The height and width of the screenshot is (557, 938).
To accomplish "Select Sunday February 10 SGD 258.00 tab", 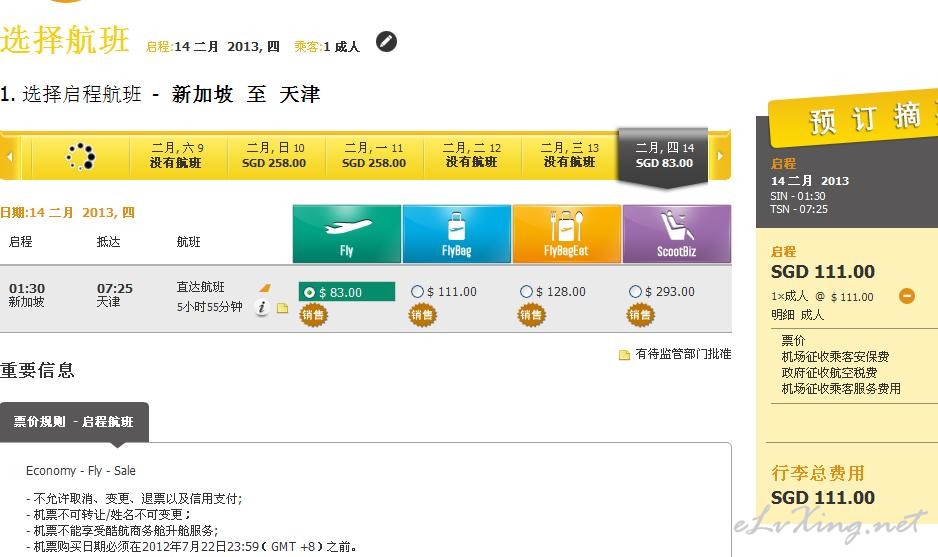I will click(x=275, y=156).
